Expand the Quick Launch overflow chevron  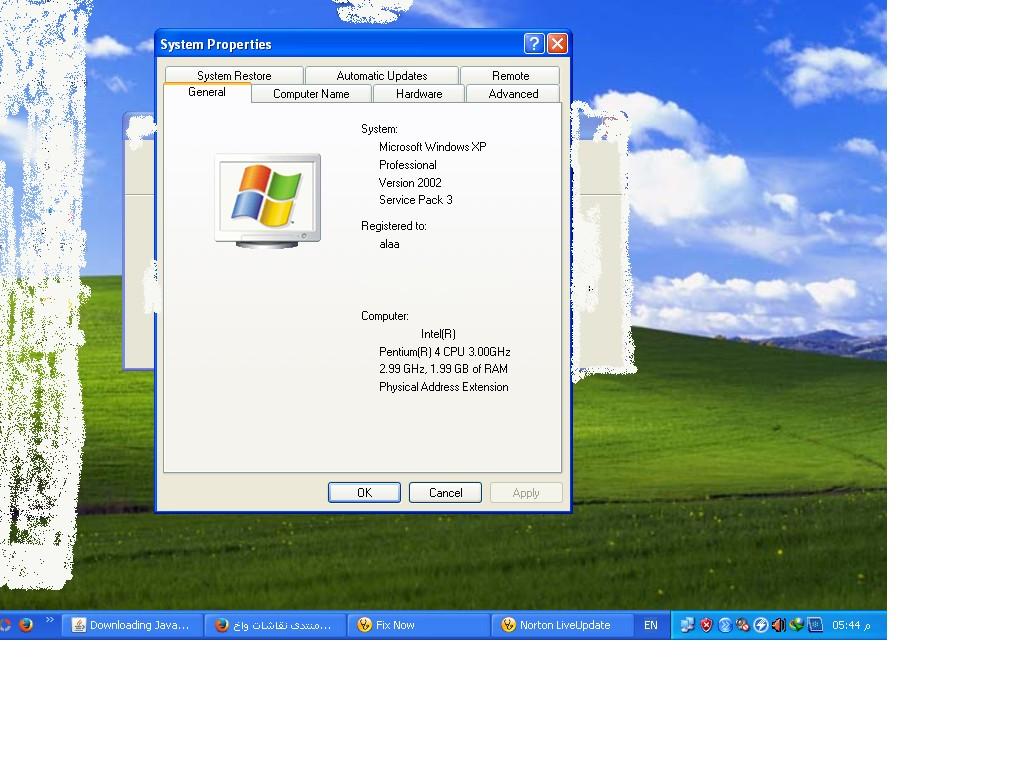click(x=50, y=620)
